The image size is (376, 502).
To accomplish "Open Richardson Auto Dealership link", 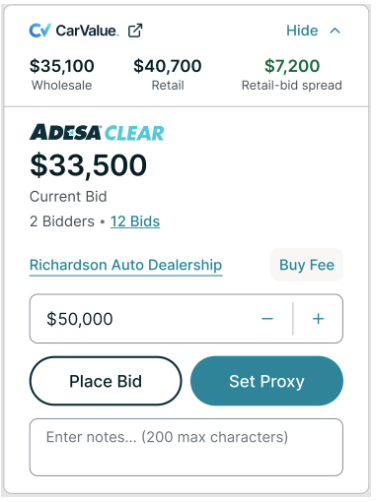I will click(126, 265).
